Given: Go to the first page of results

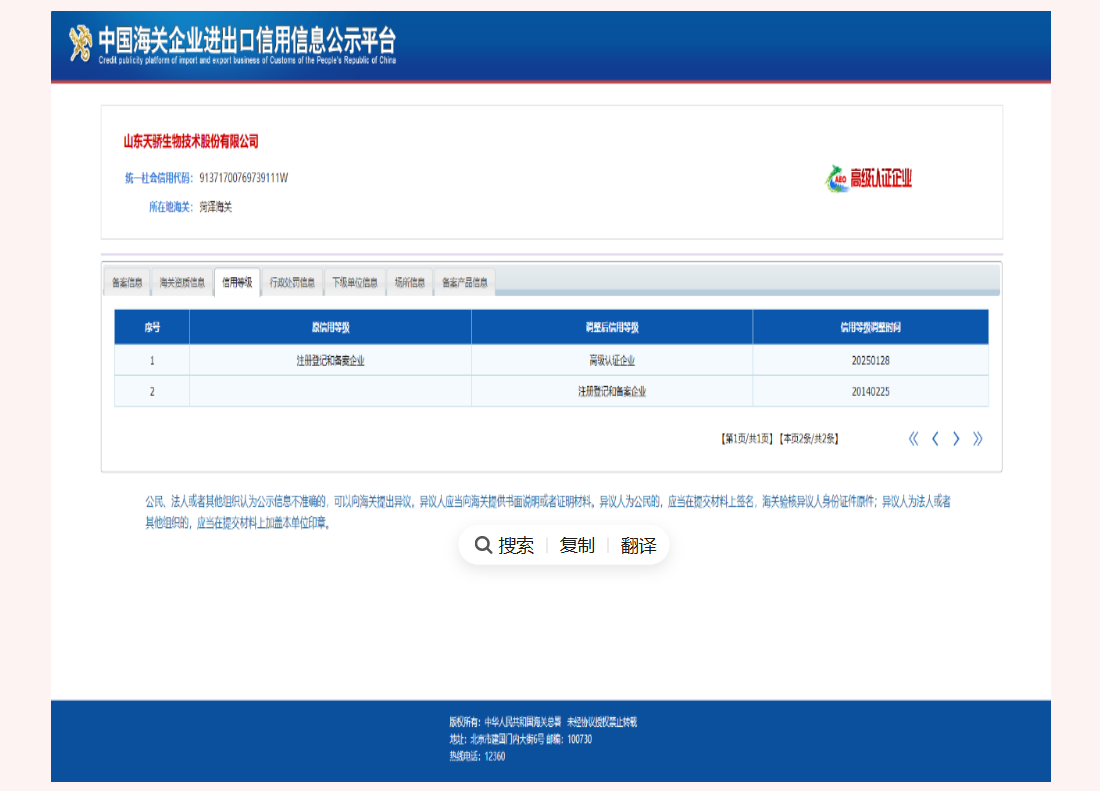Looking at the screenshot, I should (x=913, y=438).
